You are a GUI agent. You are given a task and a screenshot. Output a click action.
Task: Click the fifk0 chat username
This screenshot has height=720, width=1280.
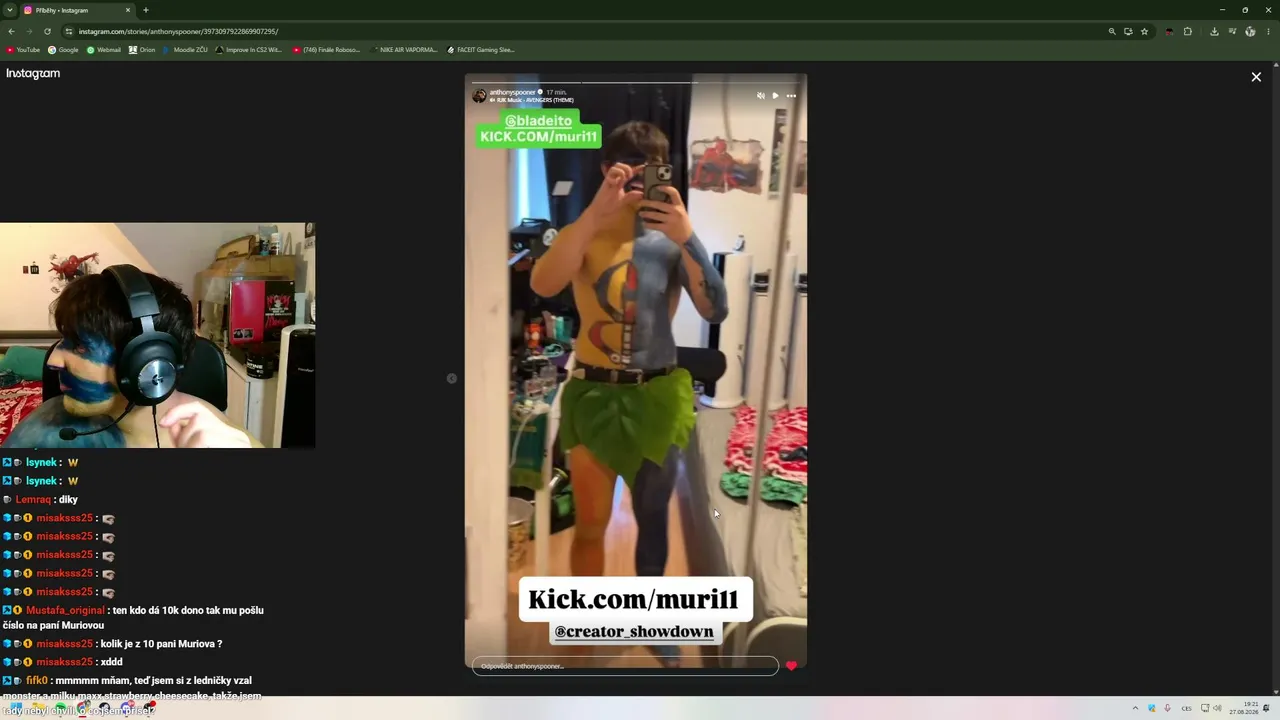(37, 681)
